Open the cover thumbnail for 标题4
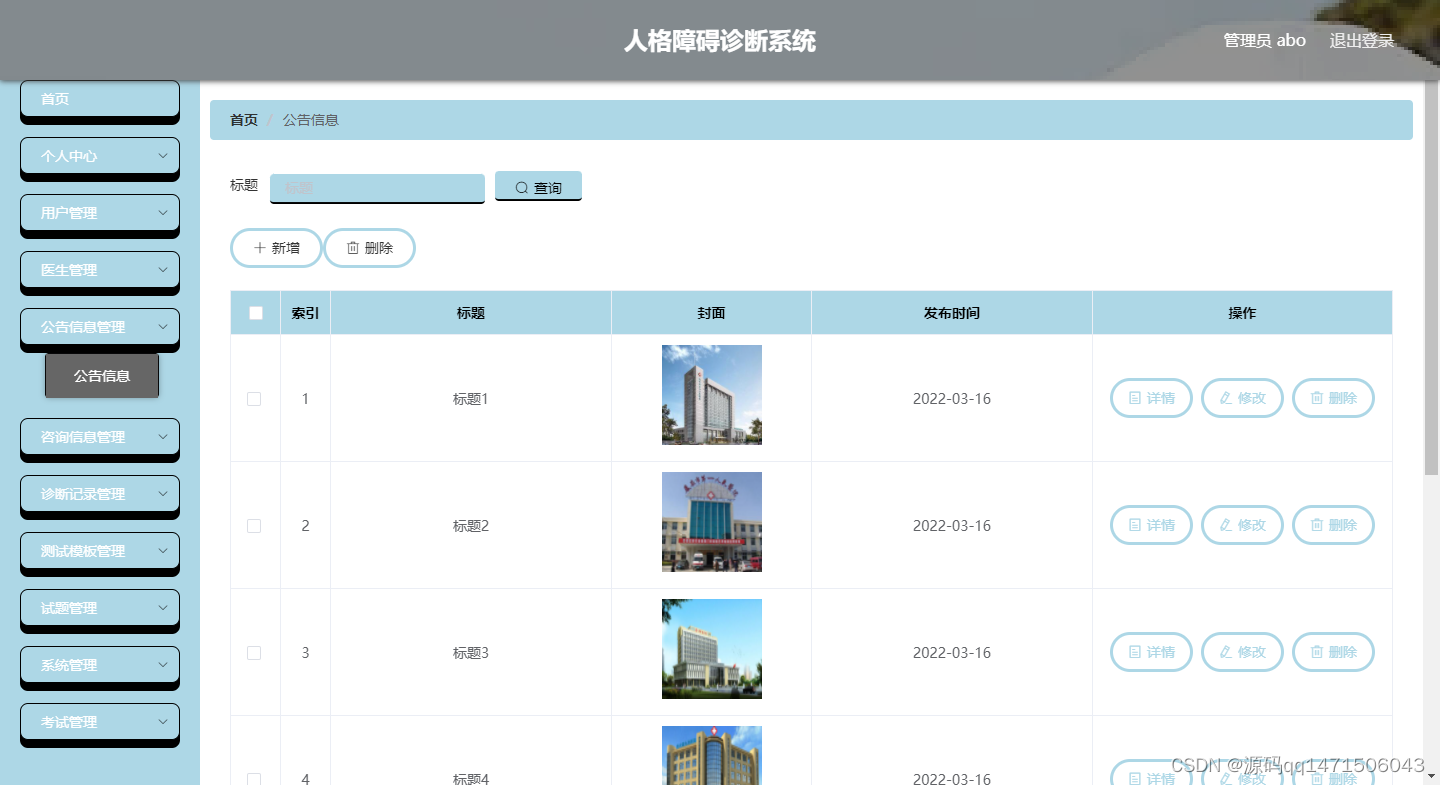 (712, 755)
